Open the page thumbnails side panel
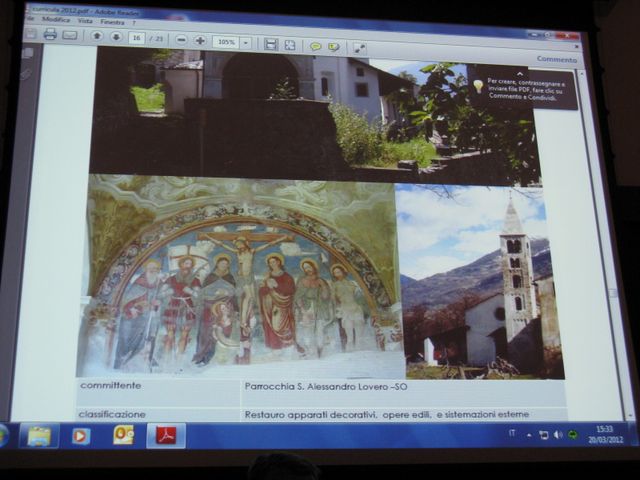Image resolution: width=640 pixels, height=480 pixels. (28, 53)
